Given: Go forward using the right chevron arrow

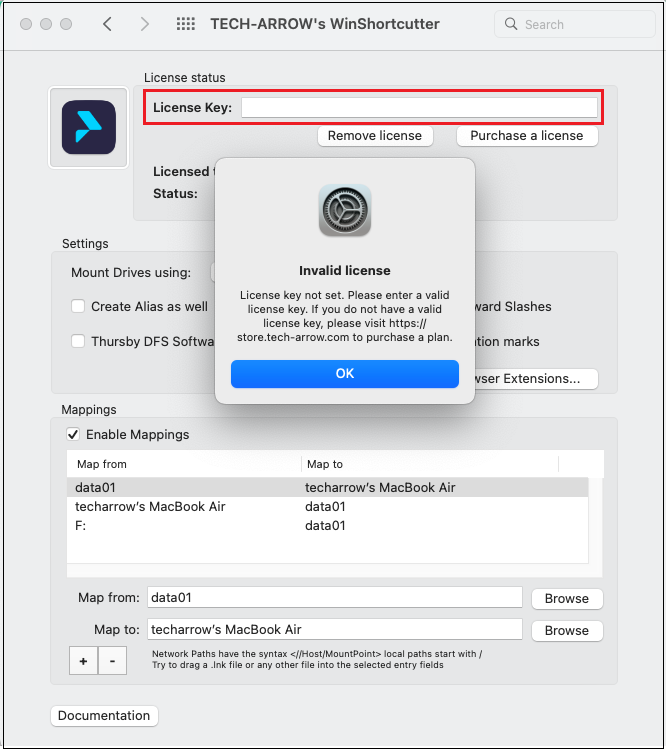Looking at the screenshot, I should (145, 24).
